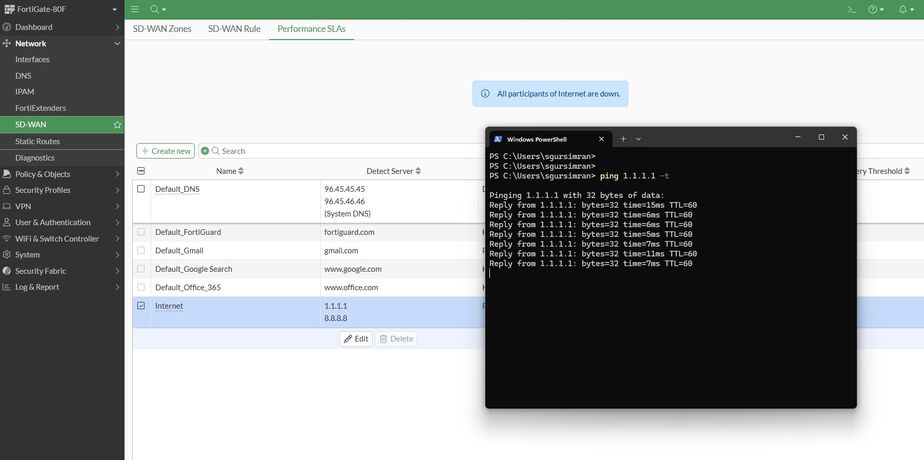Switch to the SD-WAN Rule tab
This screenshot has width=924, height=460.
click(x=234, y=29)
